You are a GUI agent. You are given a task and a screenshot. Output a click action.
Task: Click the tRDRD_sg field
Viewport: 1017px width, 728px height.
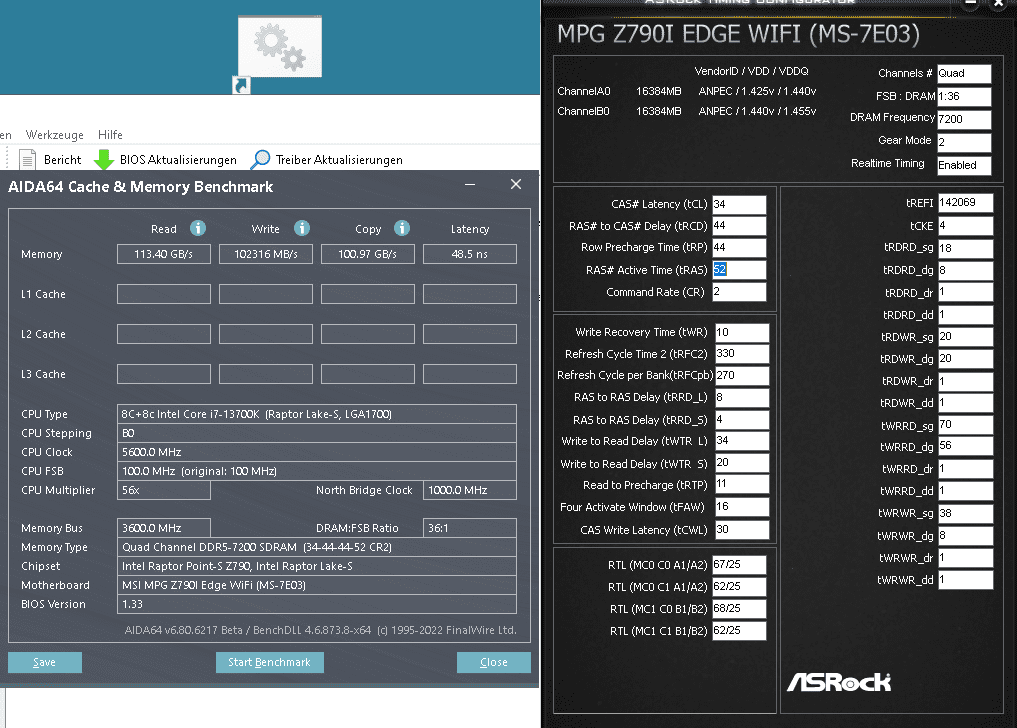pyautogui.click(x=965, y=248)
